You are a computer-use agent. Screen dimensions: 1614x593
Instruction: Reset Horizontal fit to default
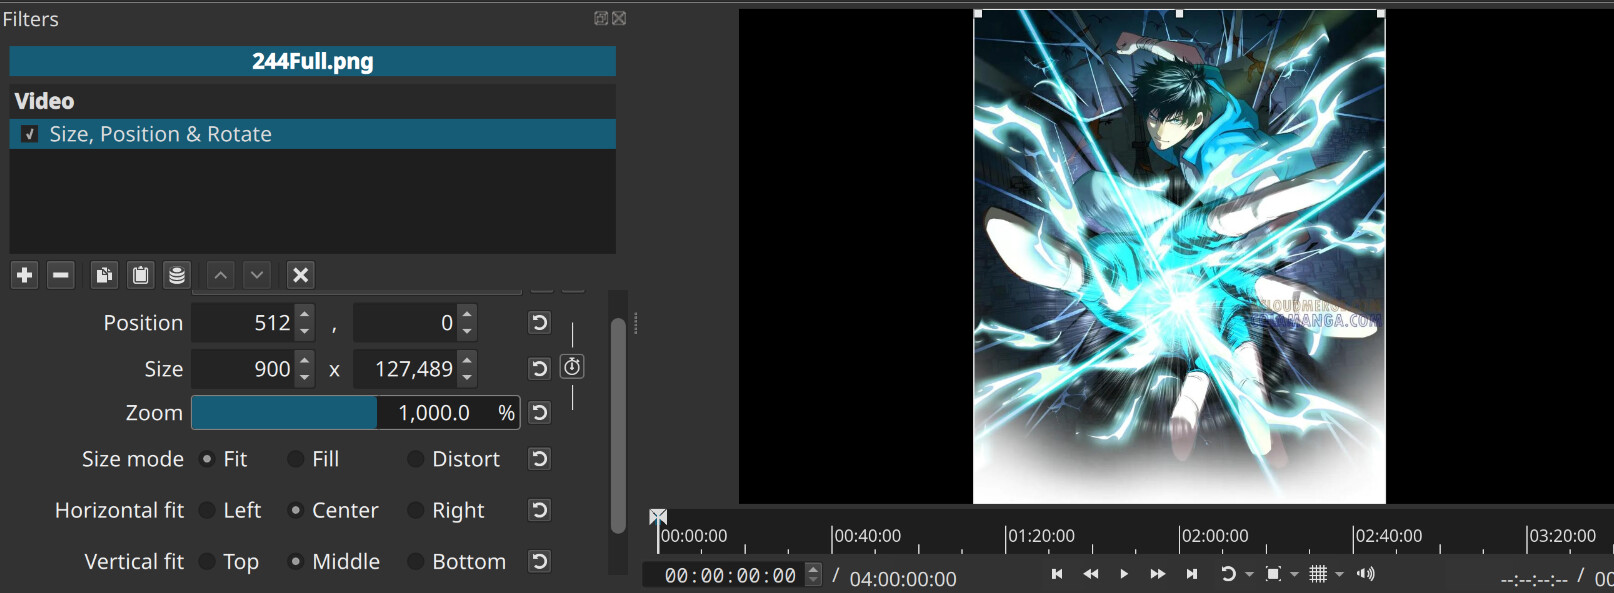click(x=540, y=510)
